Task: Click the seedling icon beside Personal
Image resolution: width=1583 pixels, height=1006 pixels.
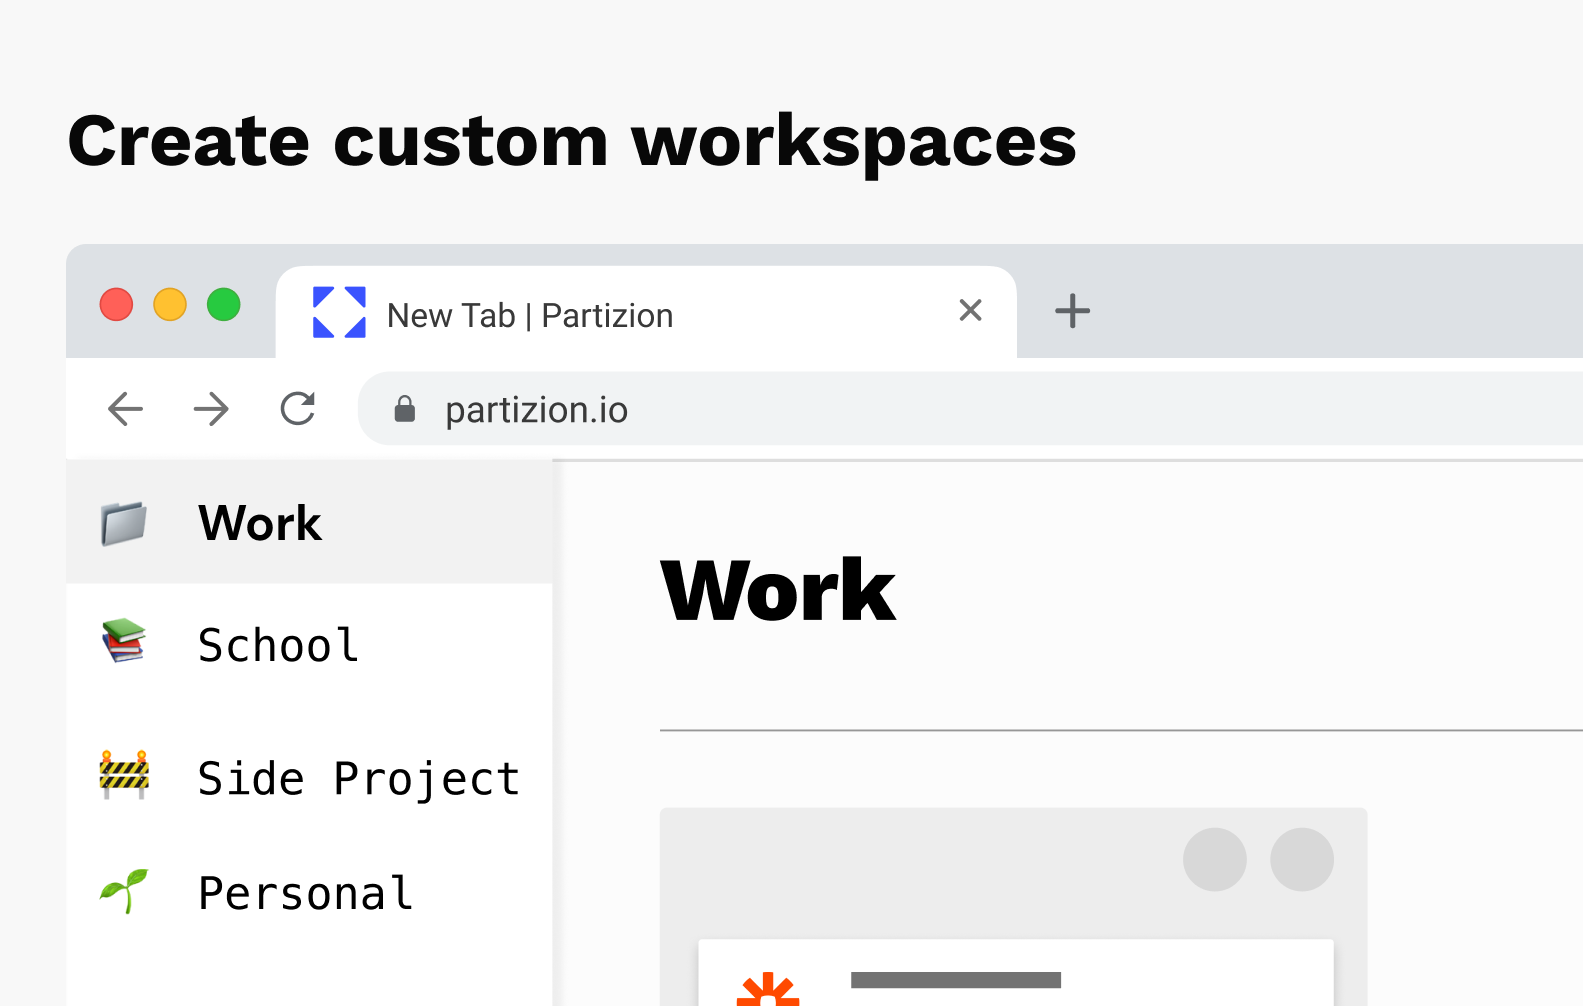Action: pos(124,890)
